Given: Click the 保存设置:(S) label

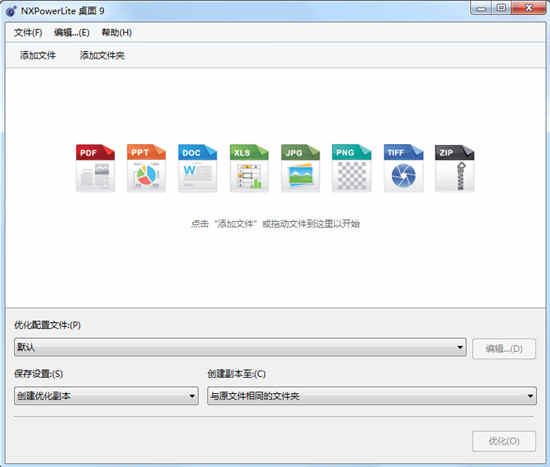Looking at the screenshot, I should pos(39,374).
